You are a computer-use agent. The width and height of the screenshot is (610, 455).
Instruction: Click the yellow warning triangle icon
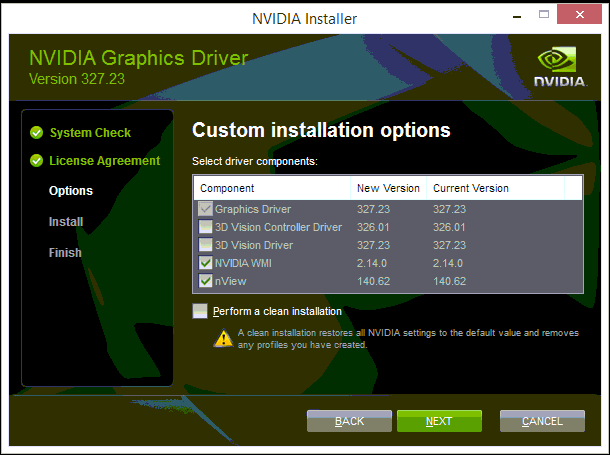(223, 338)
